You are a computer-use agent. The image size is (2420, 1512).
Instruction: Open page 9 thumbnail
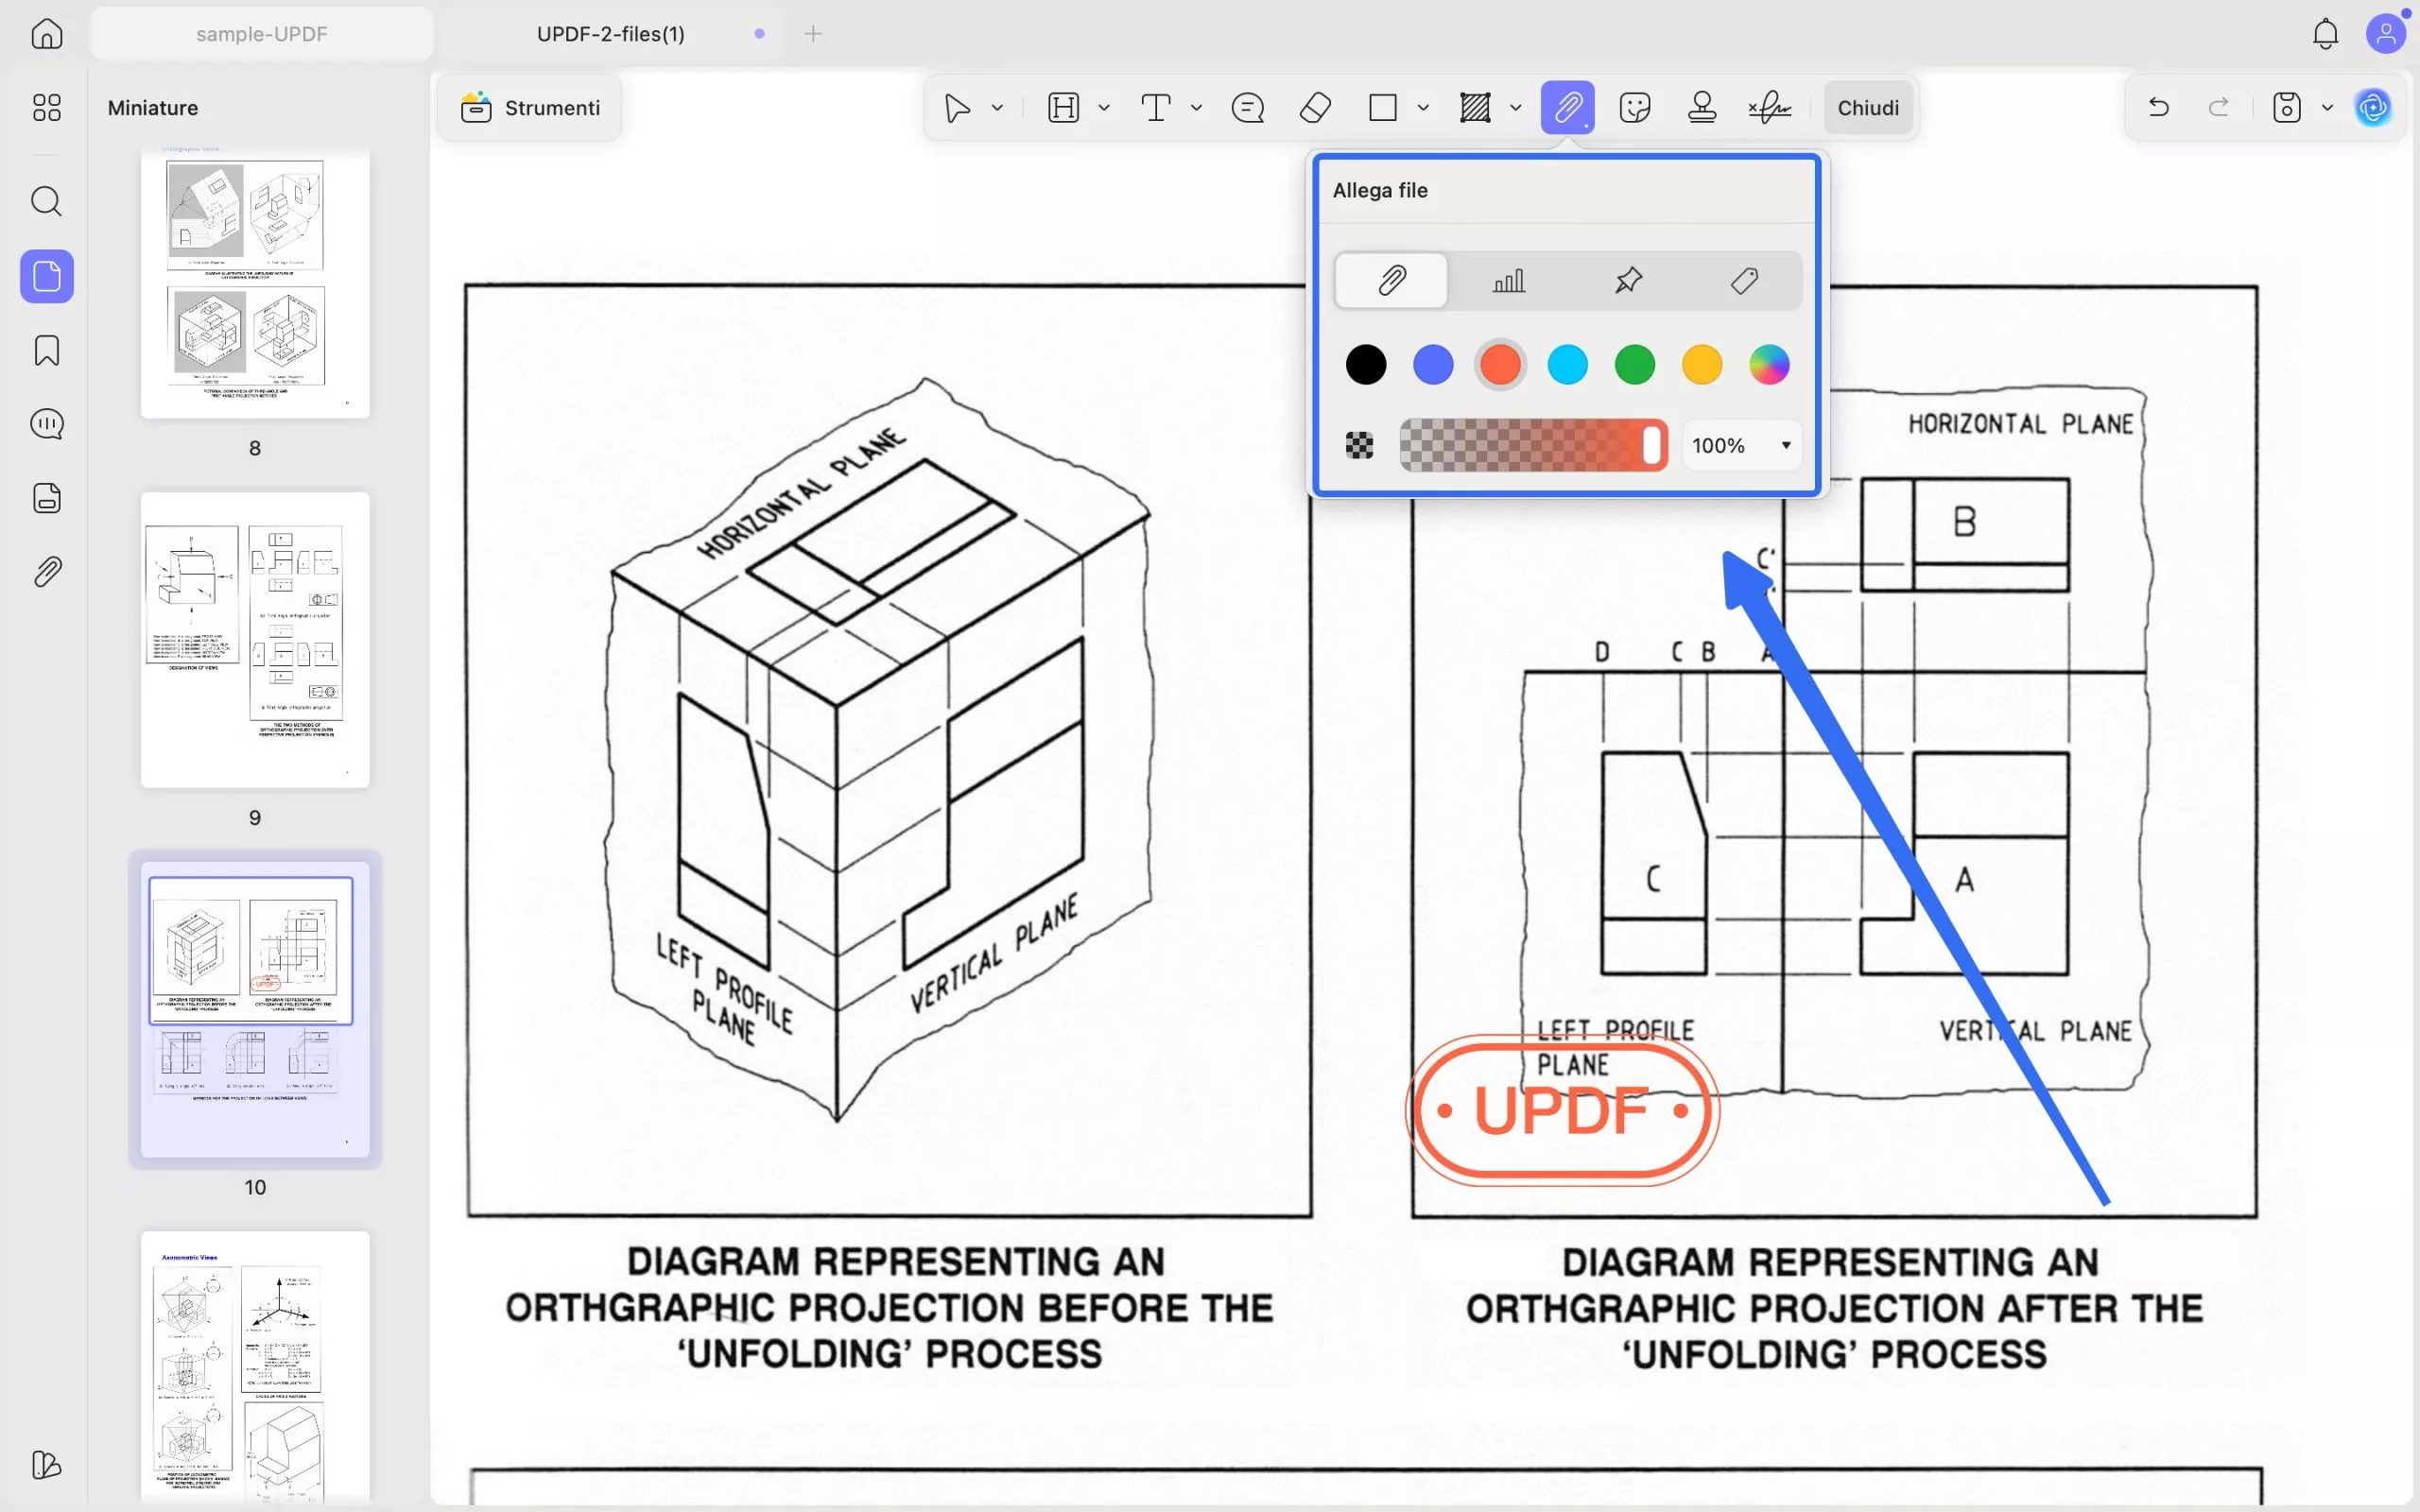[255, 640]
